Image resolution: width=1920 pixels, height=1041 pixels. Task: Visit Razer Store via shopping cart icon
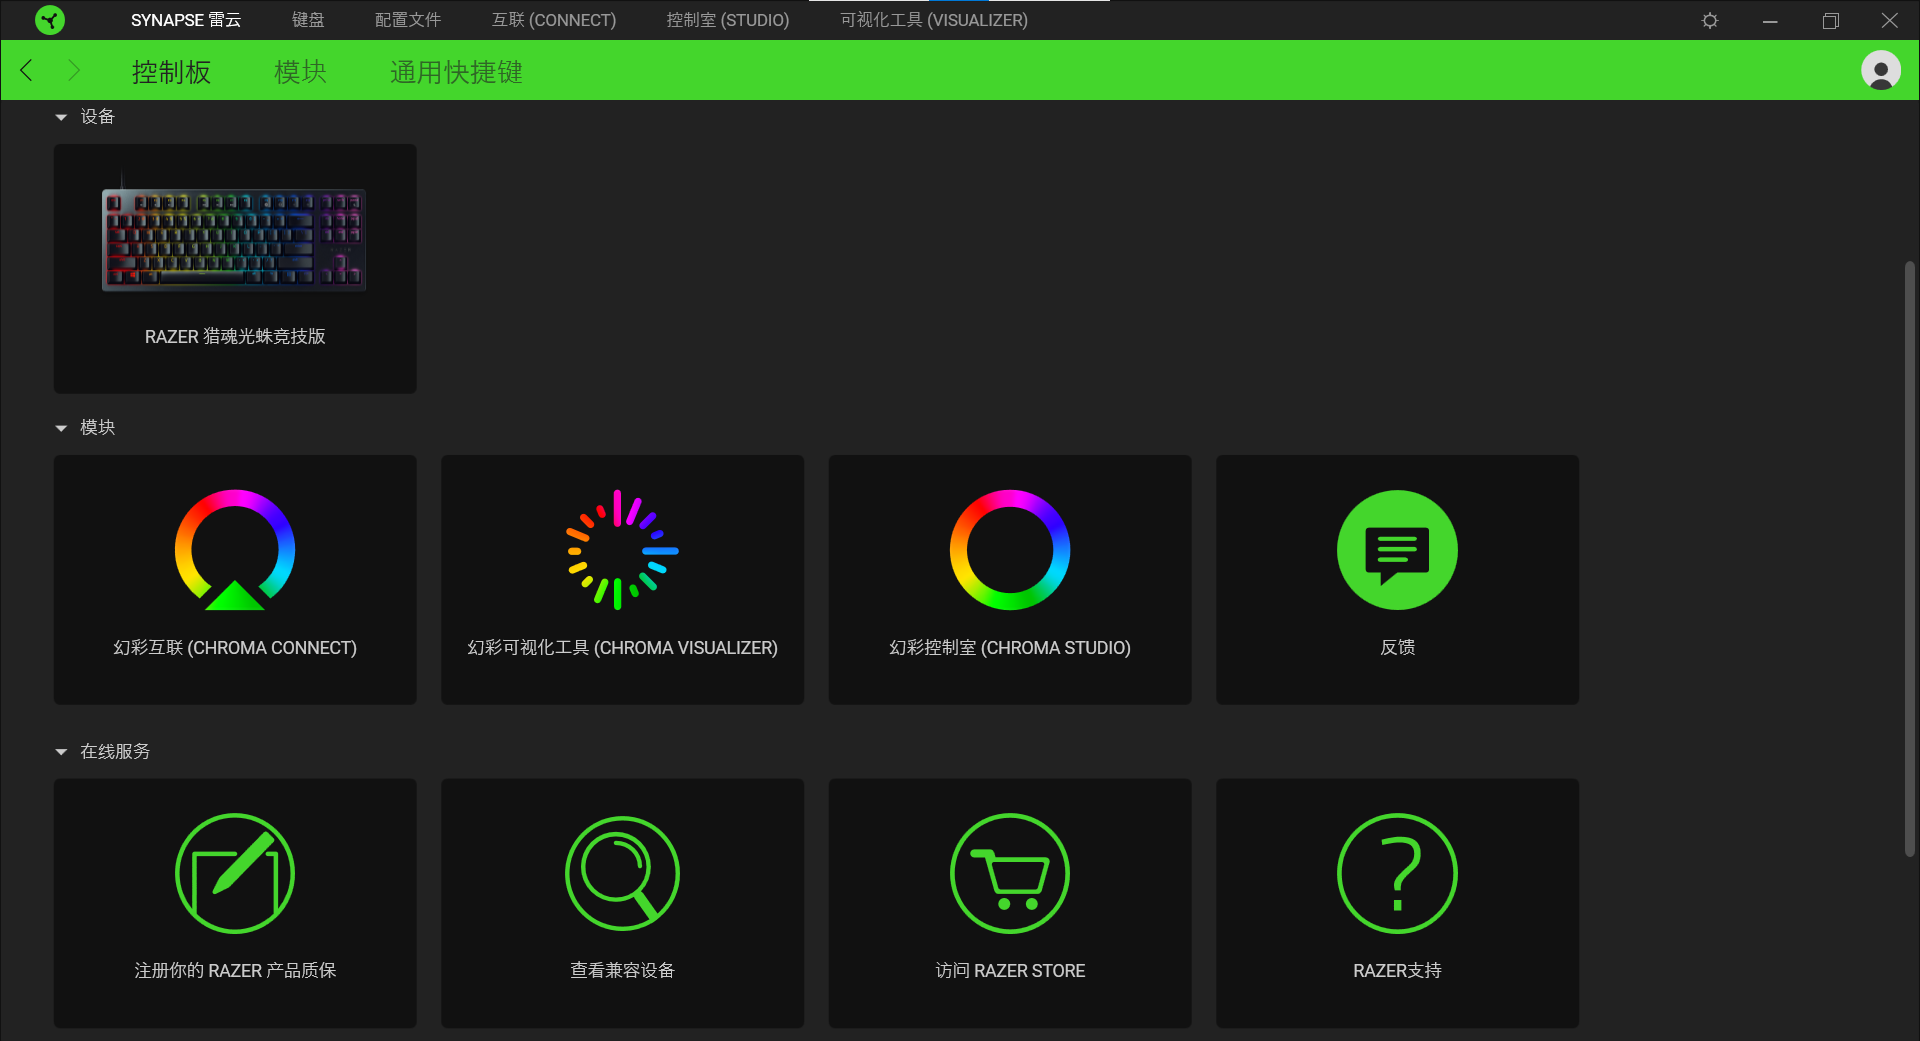click(x=1009, y=873)
